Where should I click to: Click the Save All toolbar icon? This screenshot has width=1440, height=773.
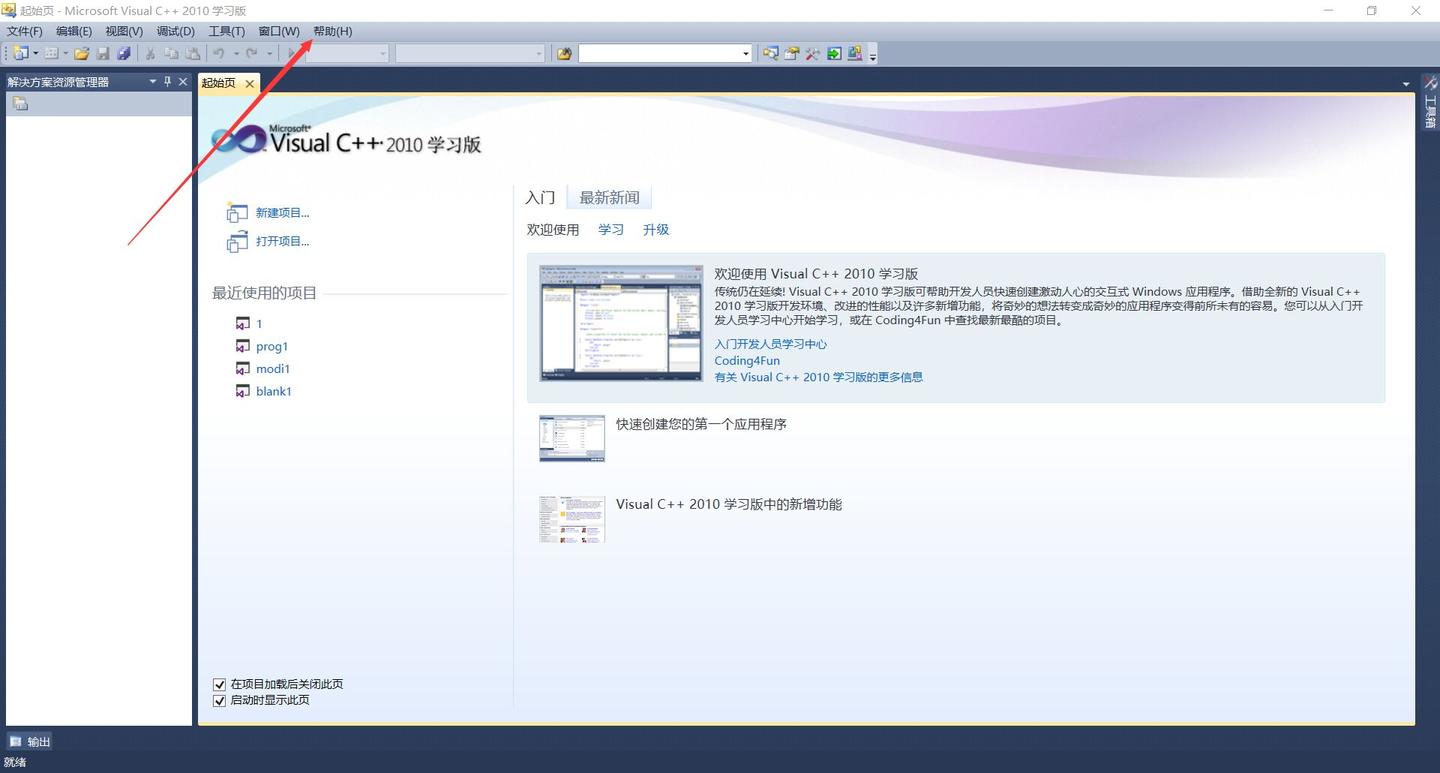point(124,53)
